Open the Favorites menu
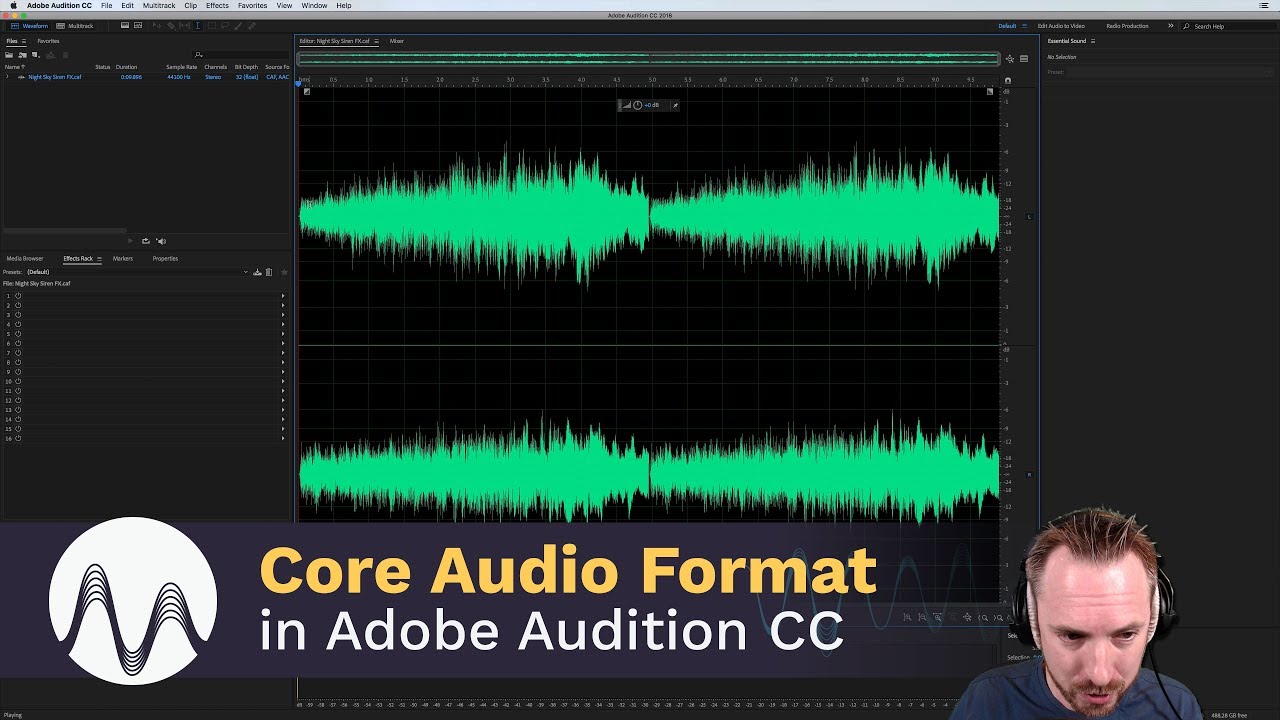Viewport: 1280px width, 720px height. 252,6
